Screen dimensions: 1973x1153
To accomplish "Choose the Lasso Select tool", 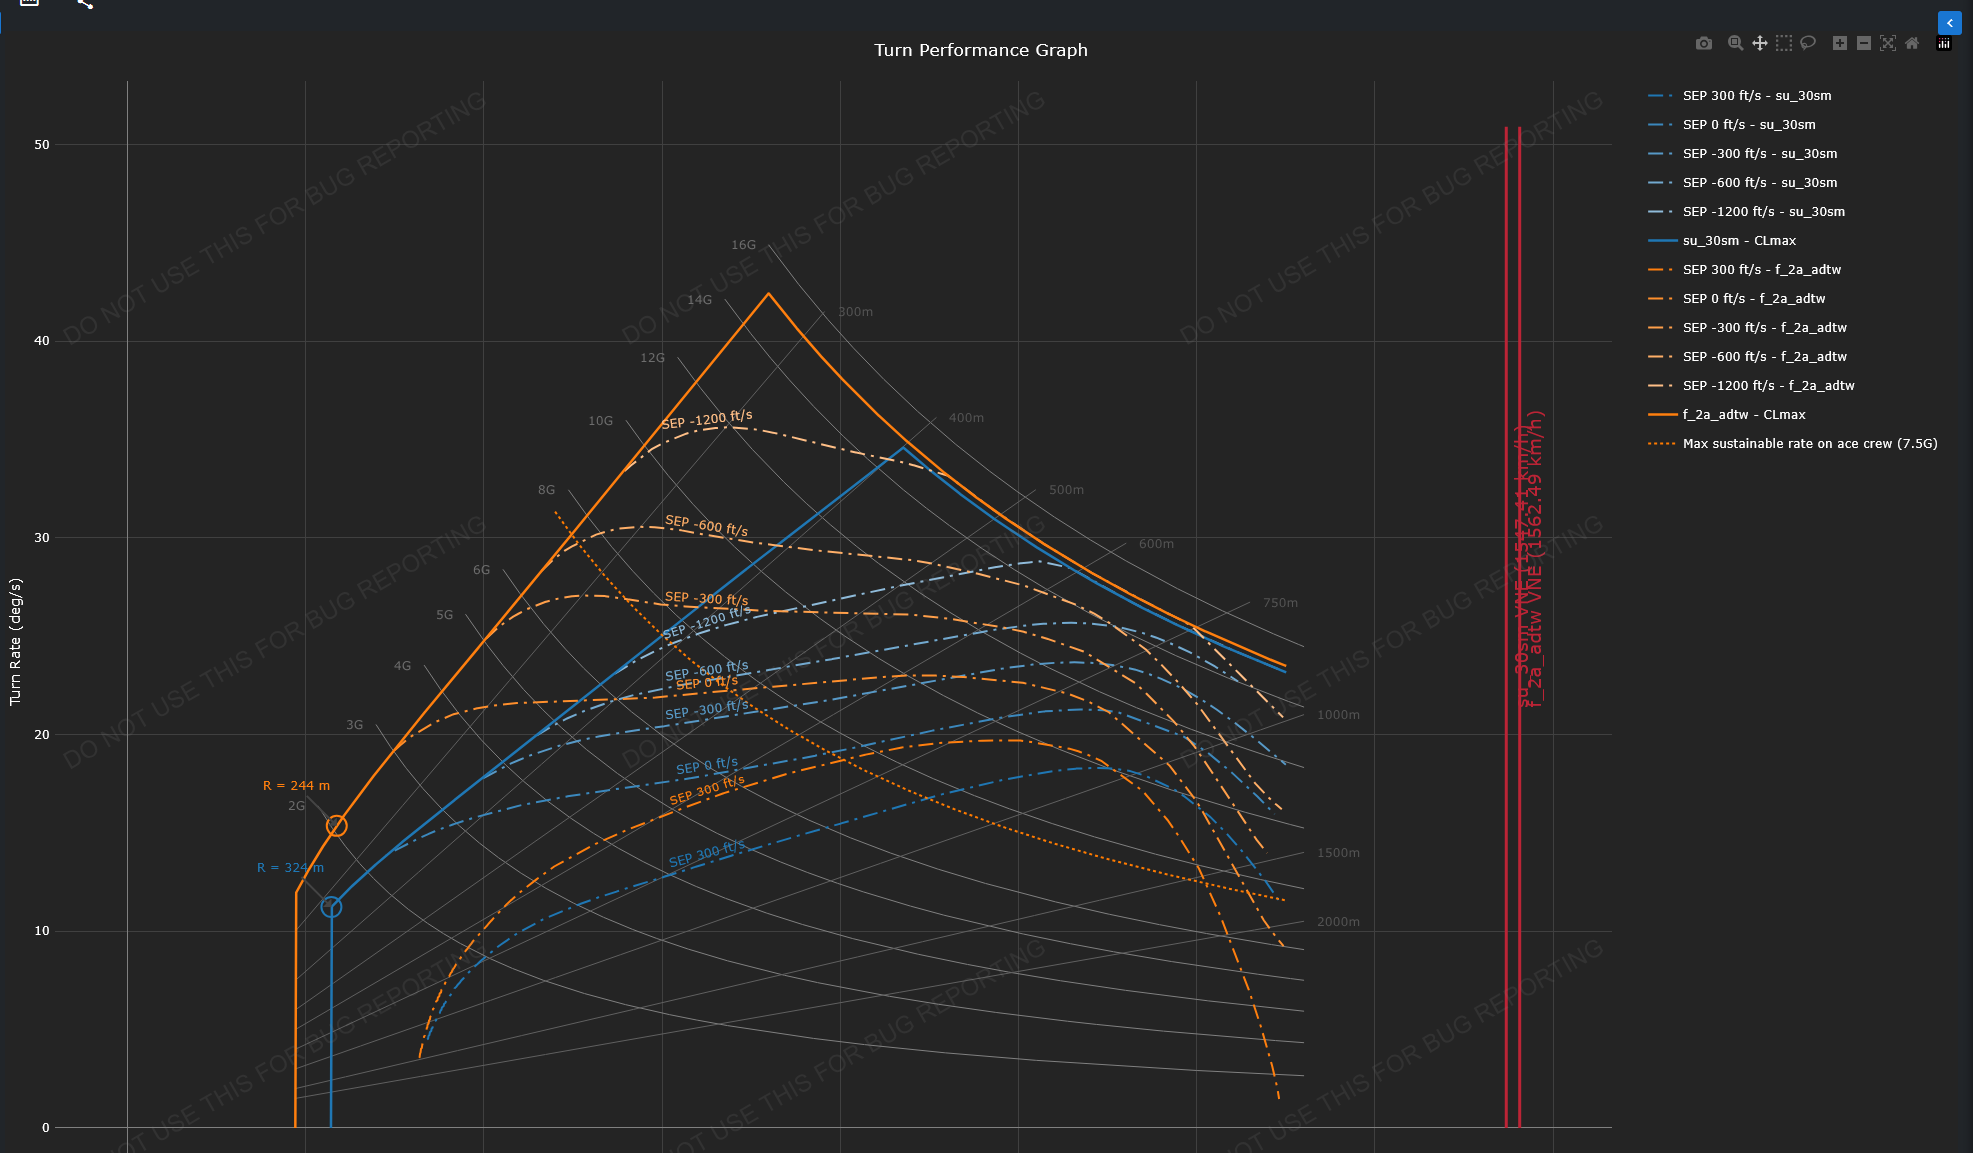I will (1808, 43).
